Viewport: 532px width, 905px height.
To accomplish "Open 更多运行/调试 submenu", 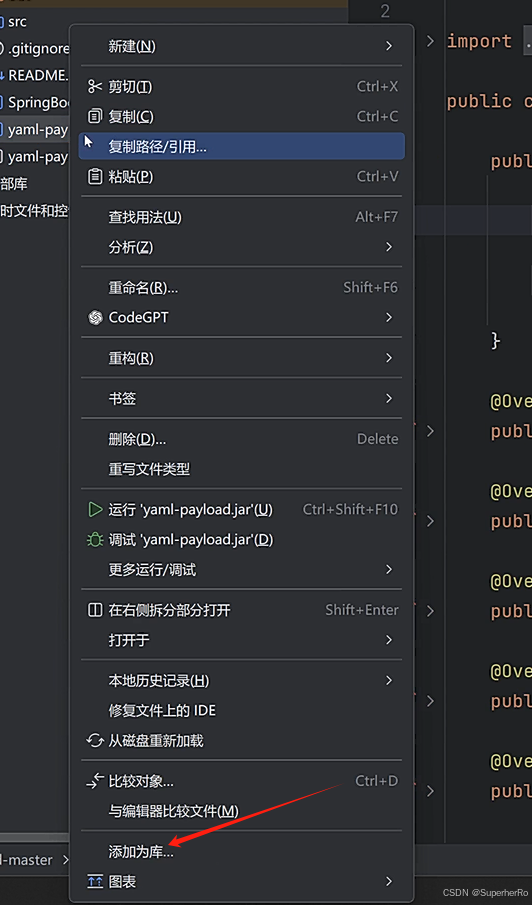I will [242, 570].
